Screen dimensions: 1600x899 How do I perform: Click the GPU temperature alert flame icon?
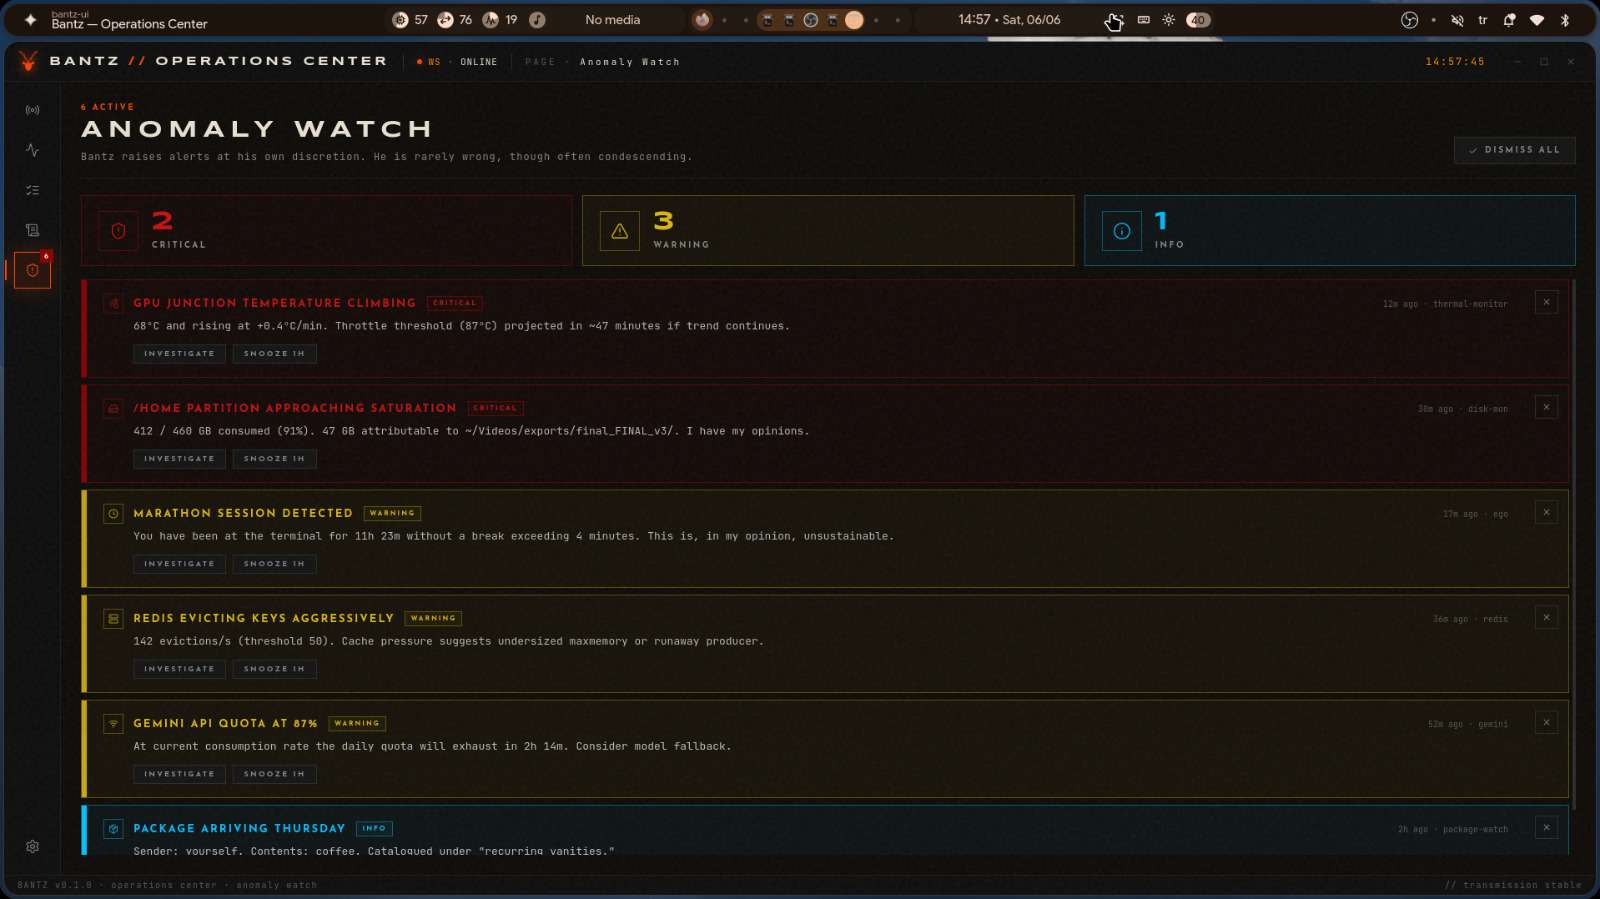click(x=114, y=303)
